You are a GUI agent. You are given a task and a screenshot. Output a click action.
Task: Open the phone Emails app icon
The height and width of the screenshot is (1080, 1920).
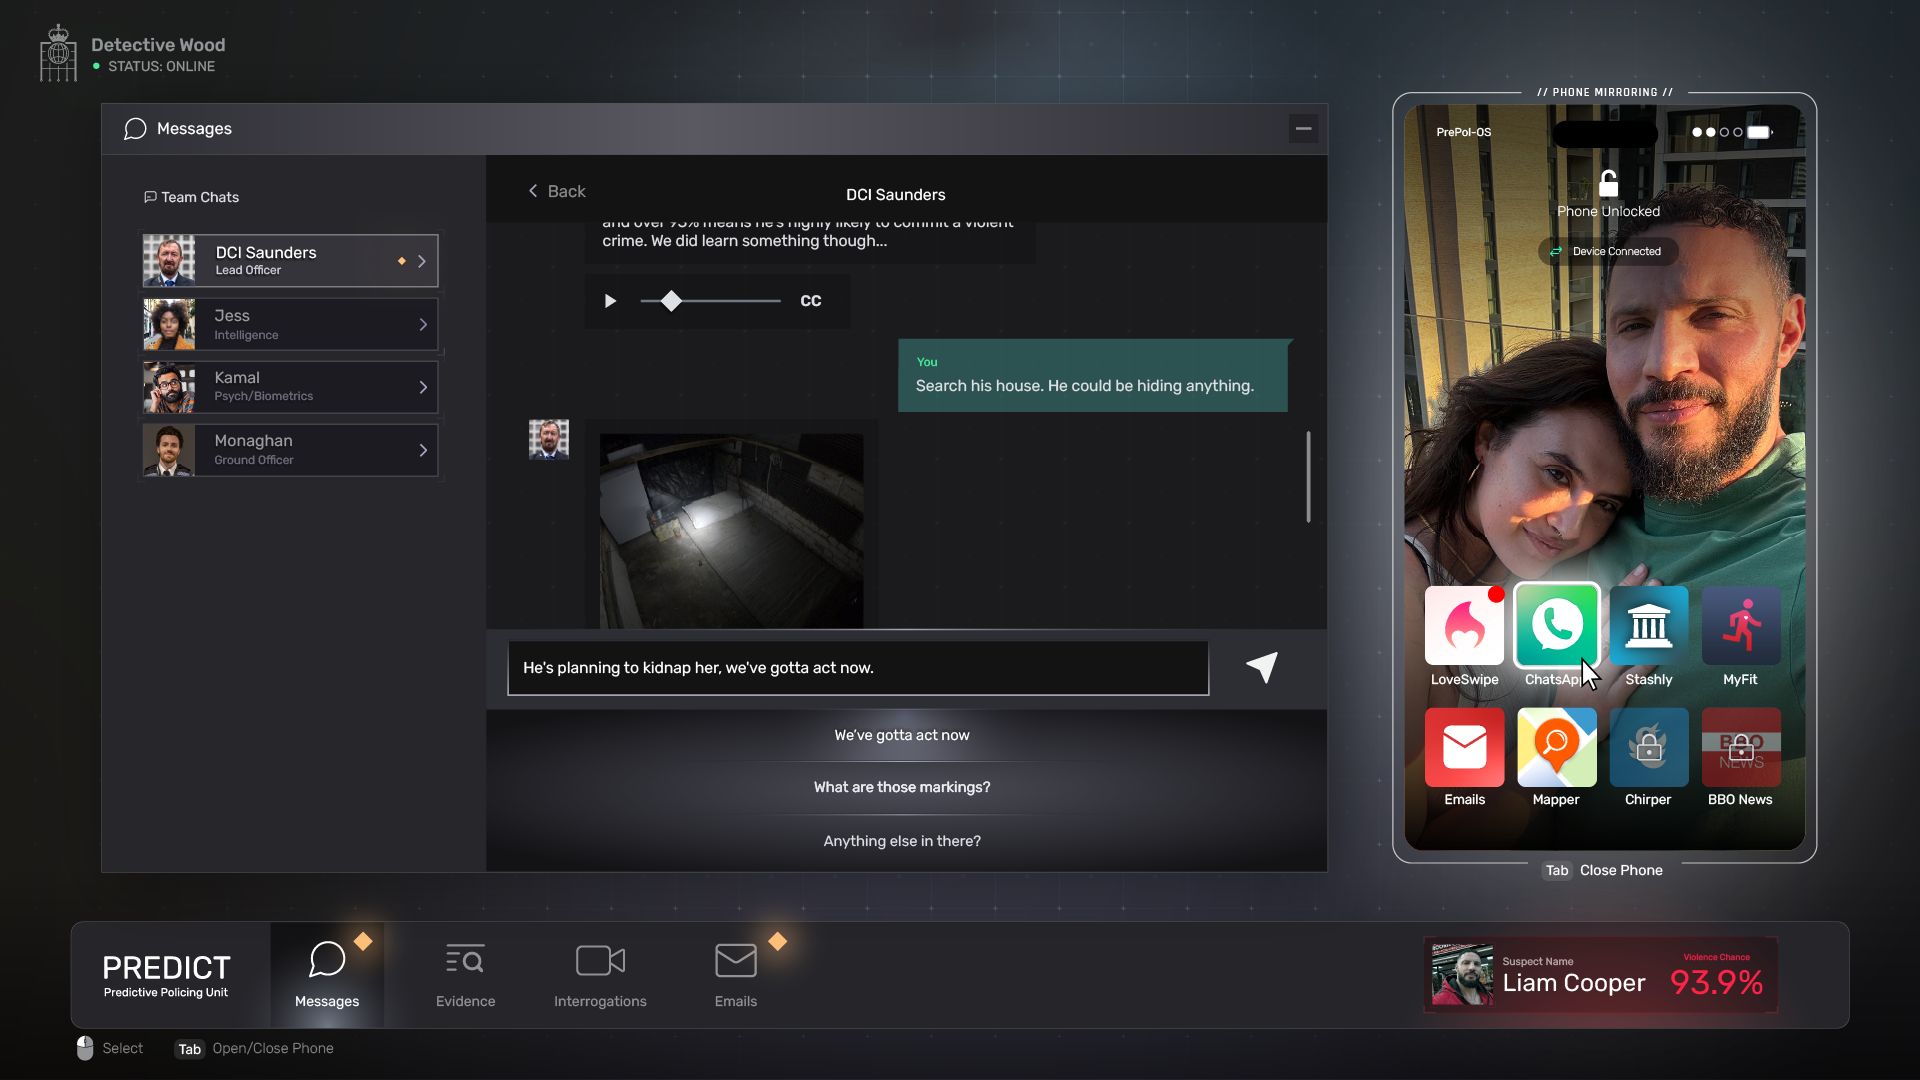(1464, 747)
